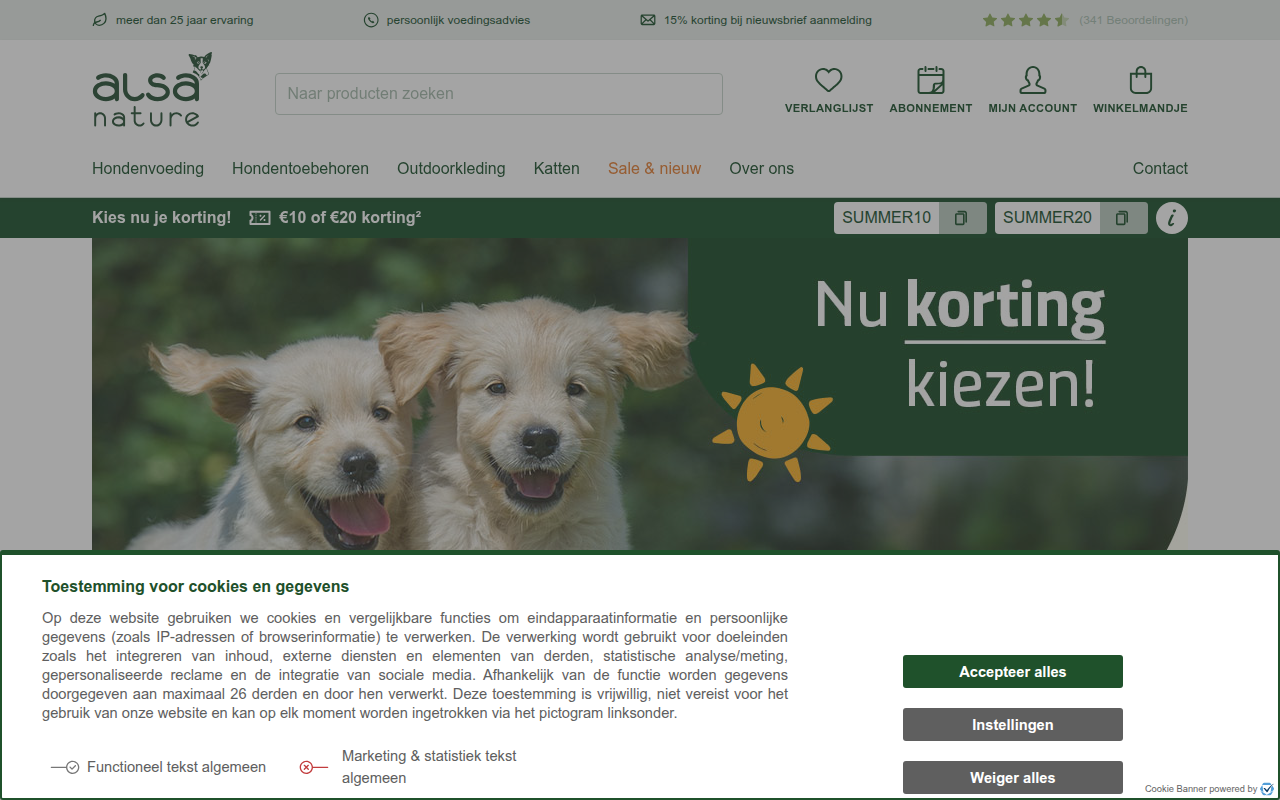Click the puppies korting banner image

click(640, 394)
